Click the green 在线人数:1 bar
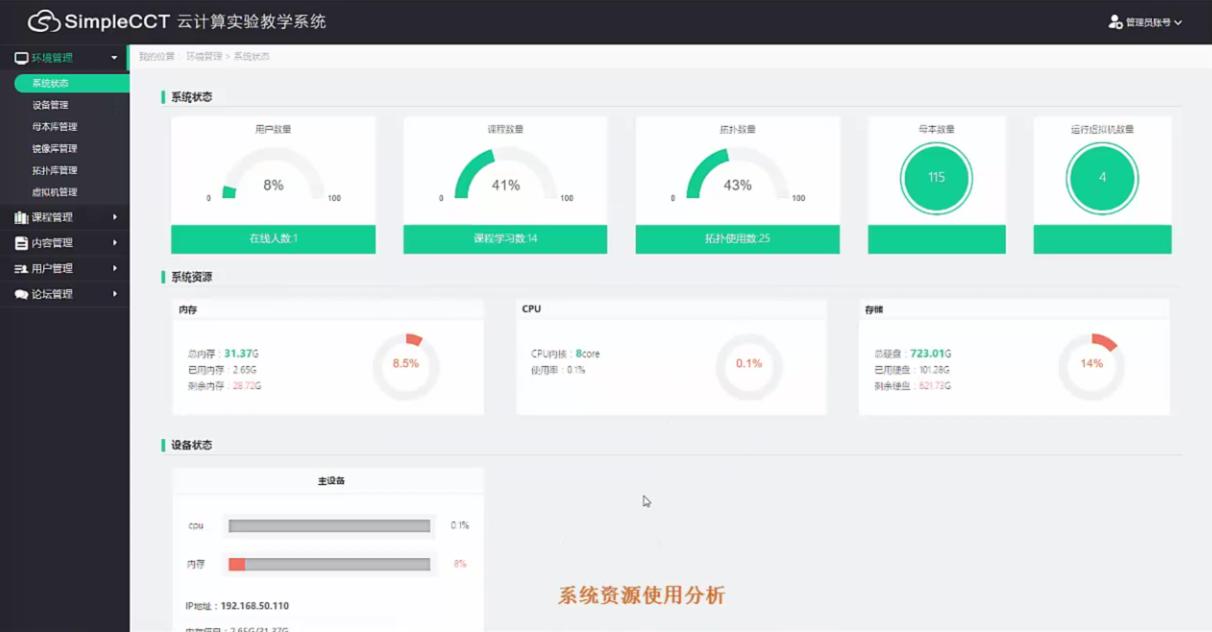Viewport: 1212px width, 632px height. [273, 239]
